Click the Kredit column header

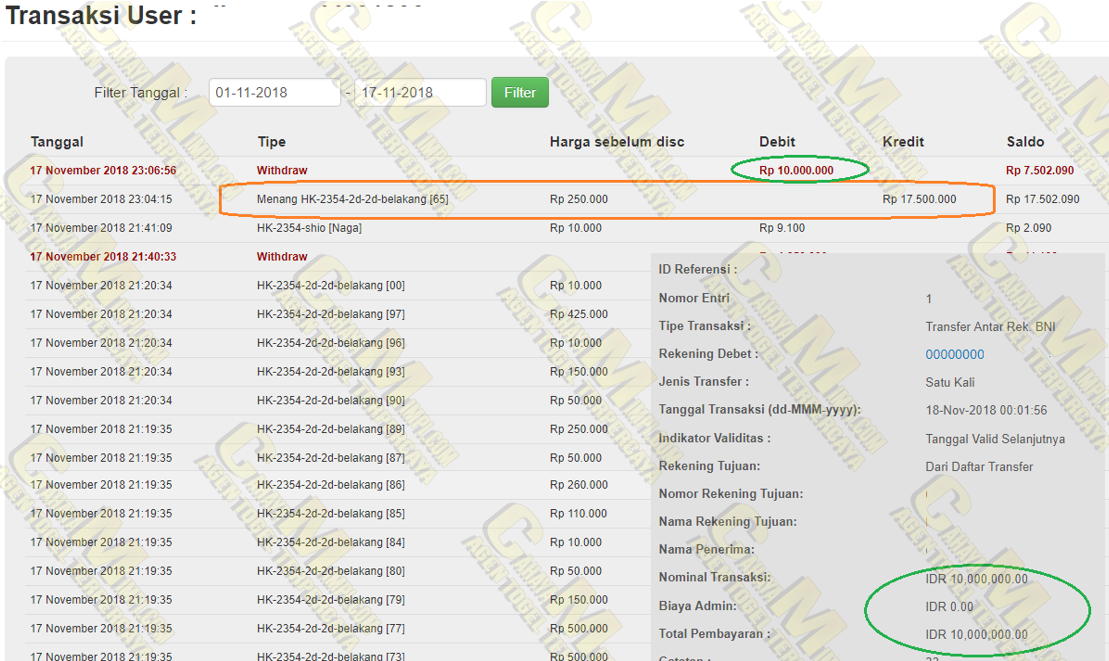903,142
